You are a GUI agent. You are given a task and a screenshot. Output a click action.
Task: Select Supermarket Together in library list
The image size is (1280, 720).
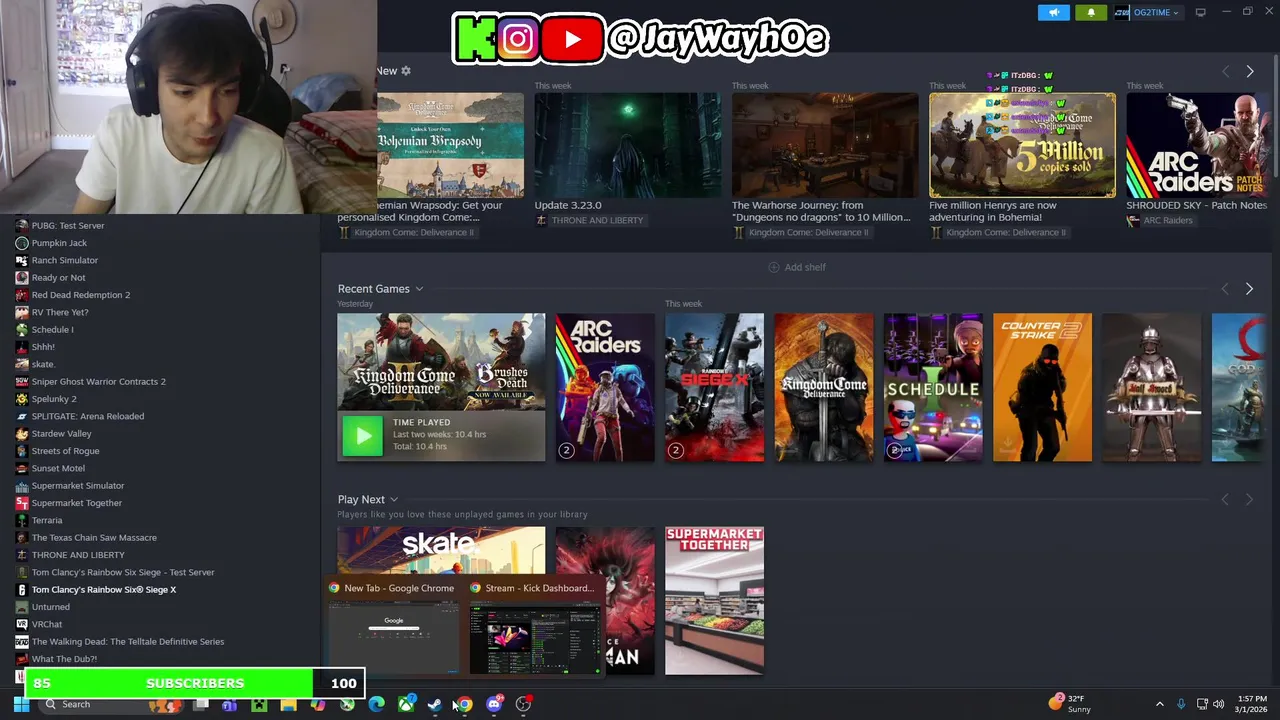click(x=76, y=503)
